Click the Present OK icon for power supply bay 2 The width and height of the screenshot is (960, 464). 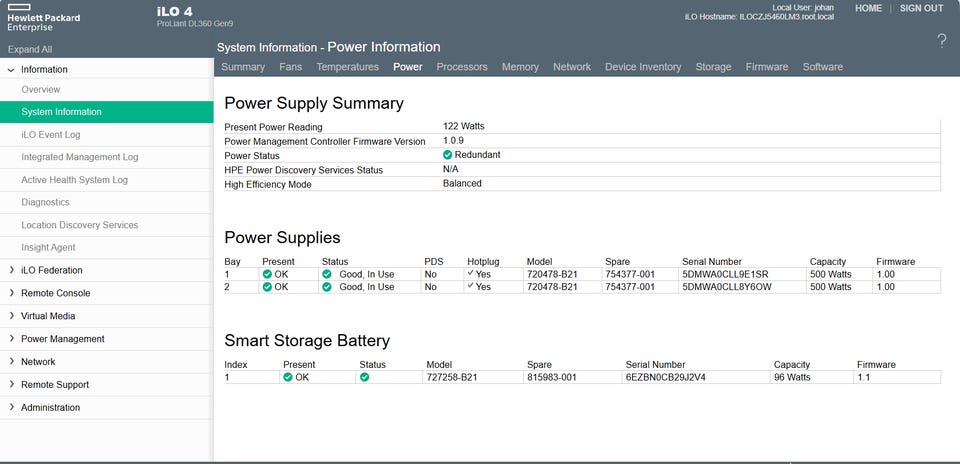(267, 286)
